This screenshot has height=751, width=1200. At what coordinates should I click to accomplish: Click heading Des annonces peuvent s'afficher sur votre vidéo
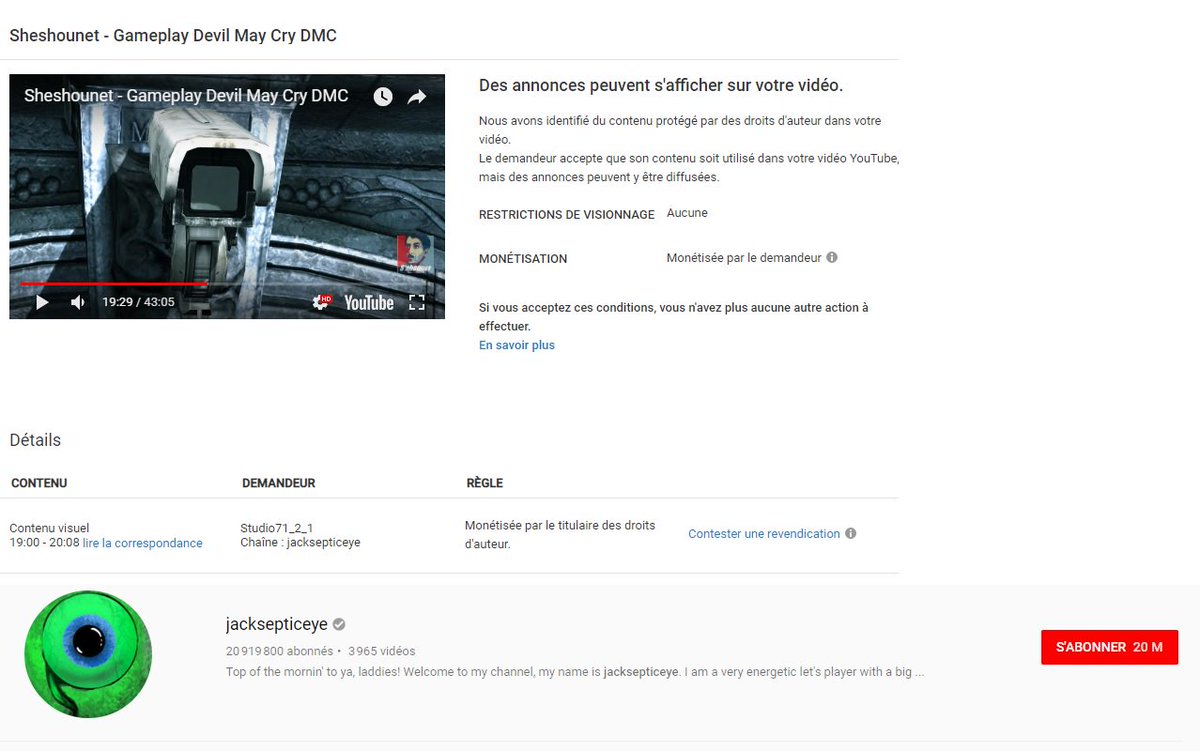click(661, 85)
